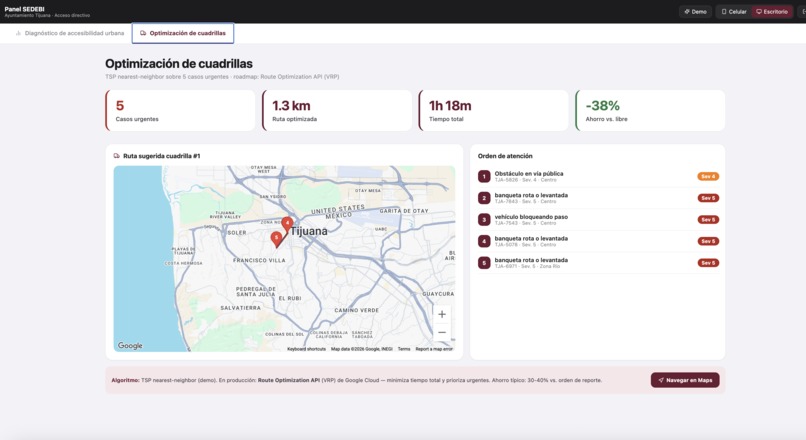
Task: Click Sev 5 tag of case TJA-7543
Action: (x=708, y=219)
